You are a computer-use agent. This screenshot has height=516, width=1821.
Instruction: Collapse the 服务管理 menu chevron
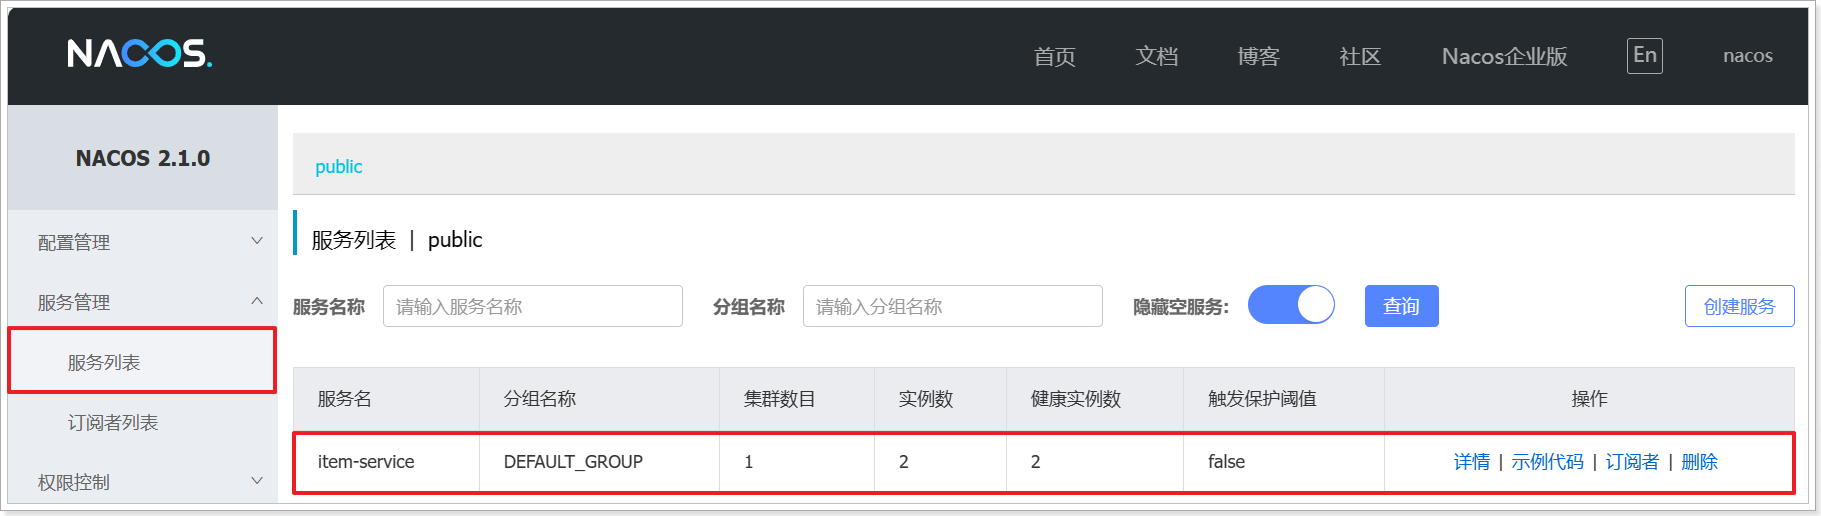coord(257,301)
